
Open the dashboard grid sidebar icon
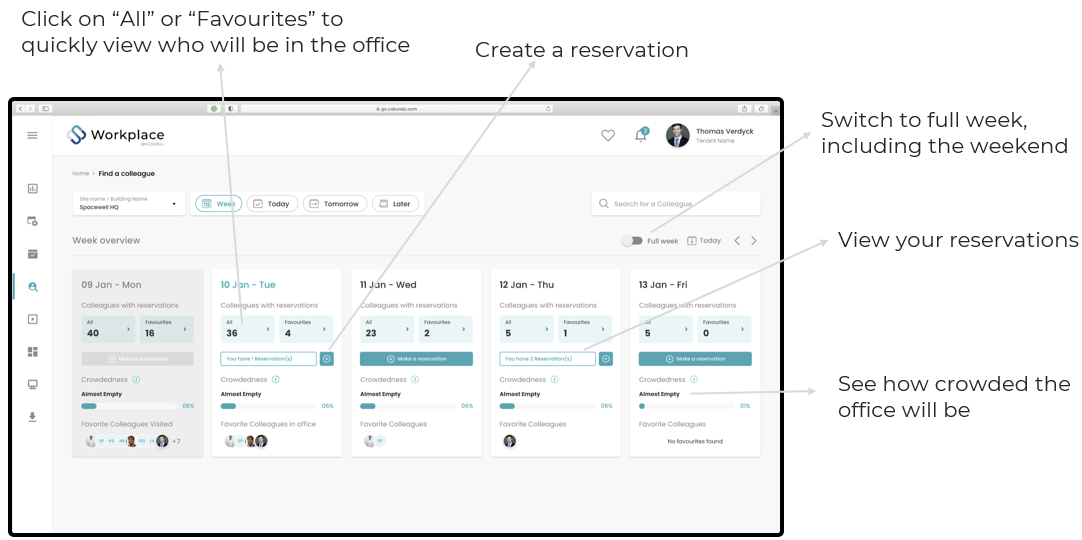click(x=32, y=352)
